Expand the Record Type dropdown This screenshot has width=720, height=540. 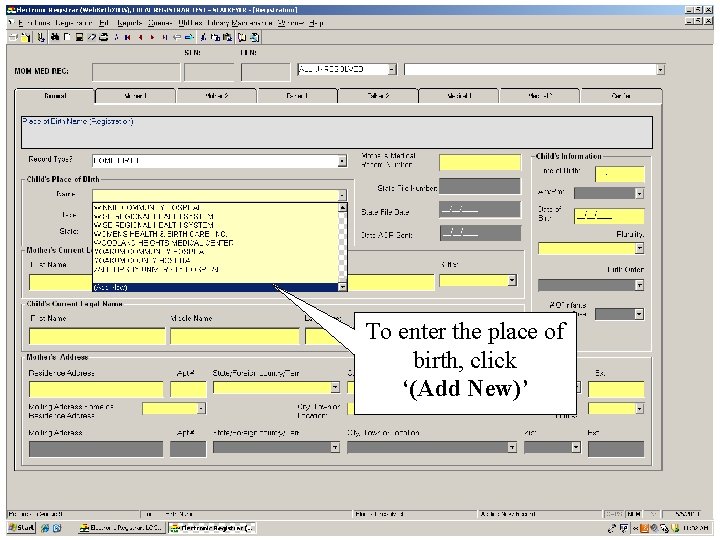pyautogui.click(x=342, y=161)
